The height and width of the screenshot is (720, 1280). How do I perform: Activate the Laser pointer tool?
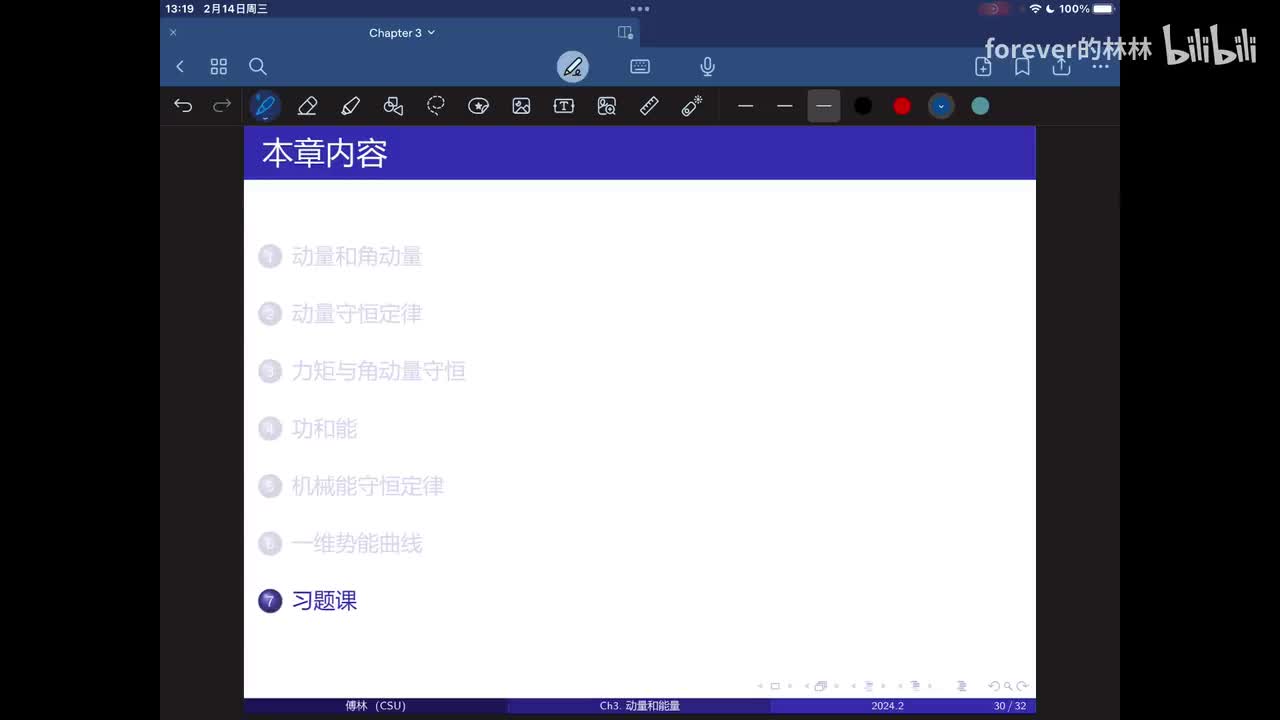point(692,106)
